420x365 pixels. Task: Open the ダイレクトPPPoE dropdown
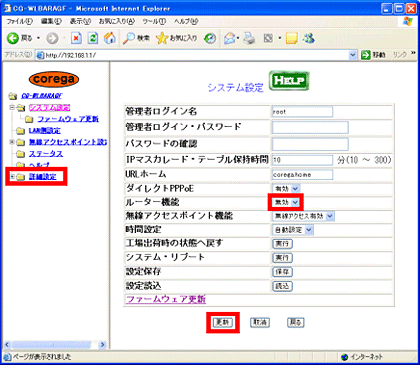286,189
